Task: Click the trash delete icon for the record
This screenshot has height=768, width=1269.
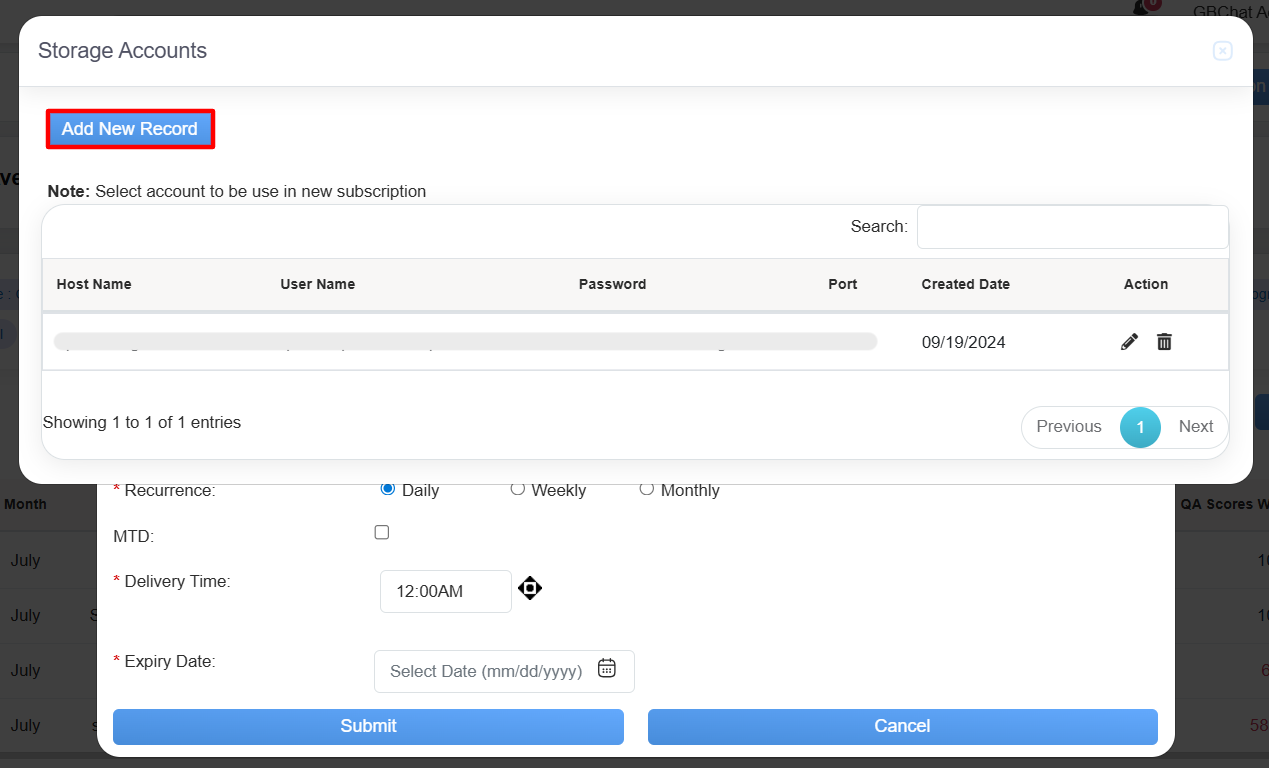Action: tap(1164, 342)
